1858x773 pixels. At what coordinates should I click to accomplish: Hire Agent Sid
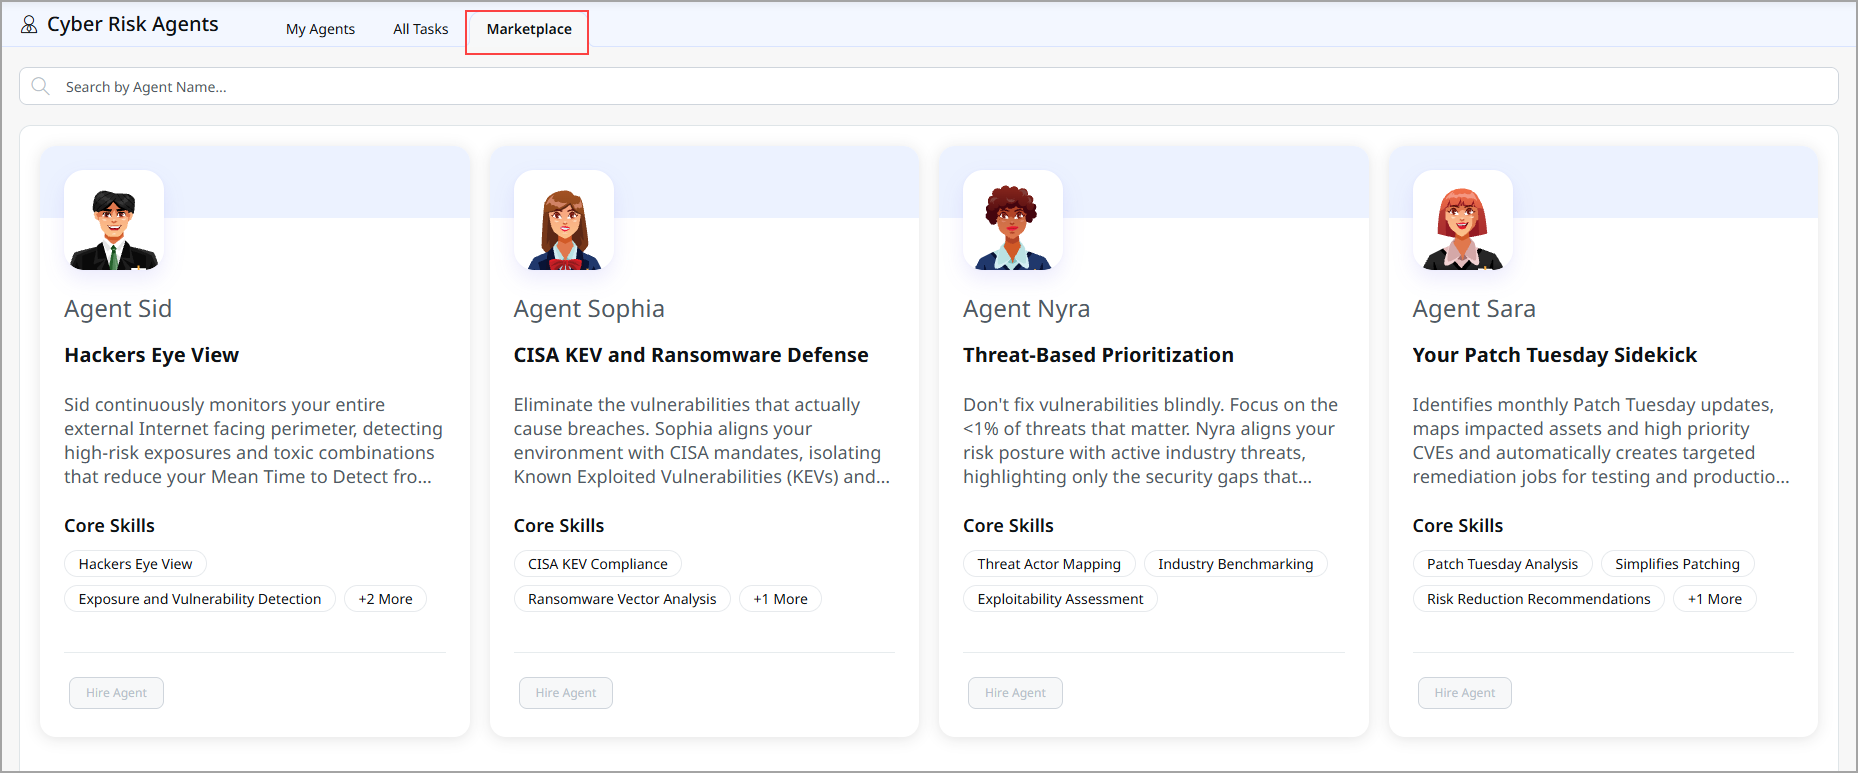point(116,693)
